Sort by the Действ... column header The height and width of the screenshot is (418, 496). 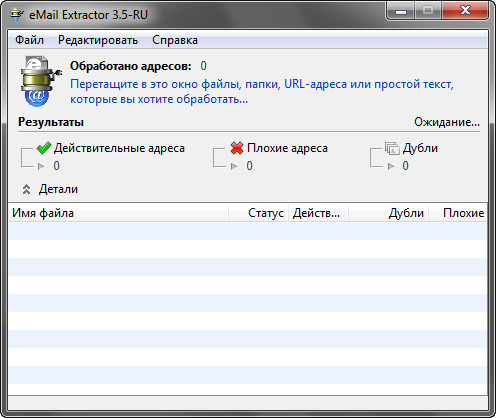tap(319, 213)
